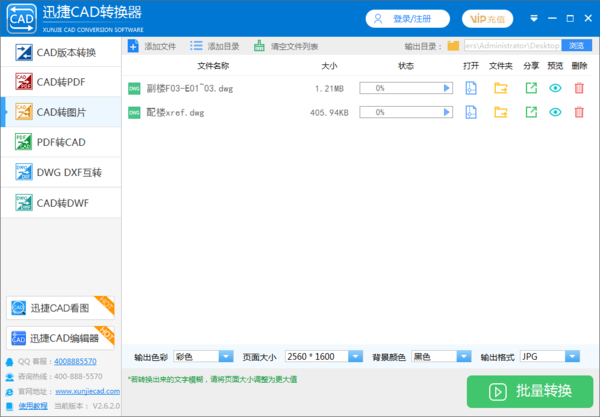
Task: Click the 1.21MB size cell
Action: 329,89
